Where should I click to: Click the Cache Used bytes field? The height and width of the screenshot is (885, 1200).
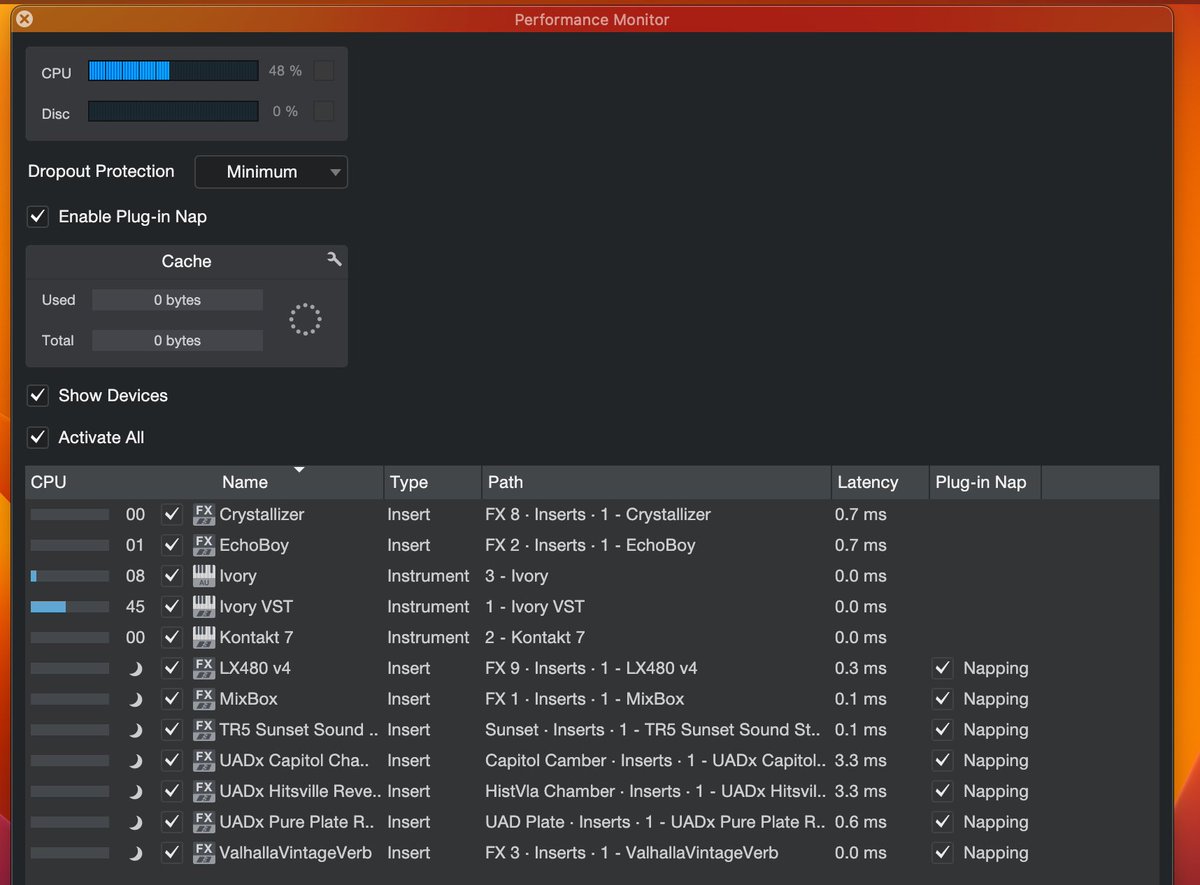177,300
